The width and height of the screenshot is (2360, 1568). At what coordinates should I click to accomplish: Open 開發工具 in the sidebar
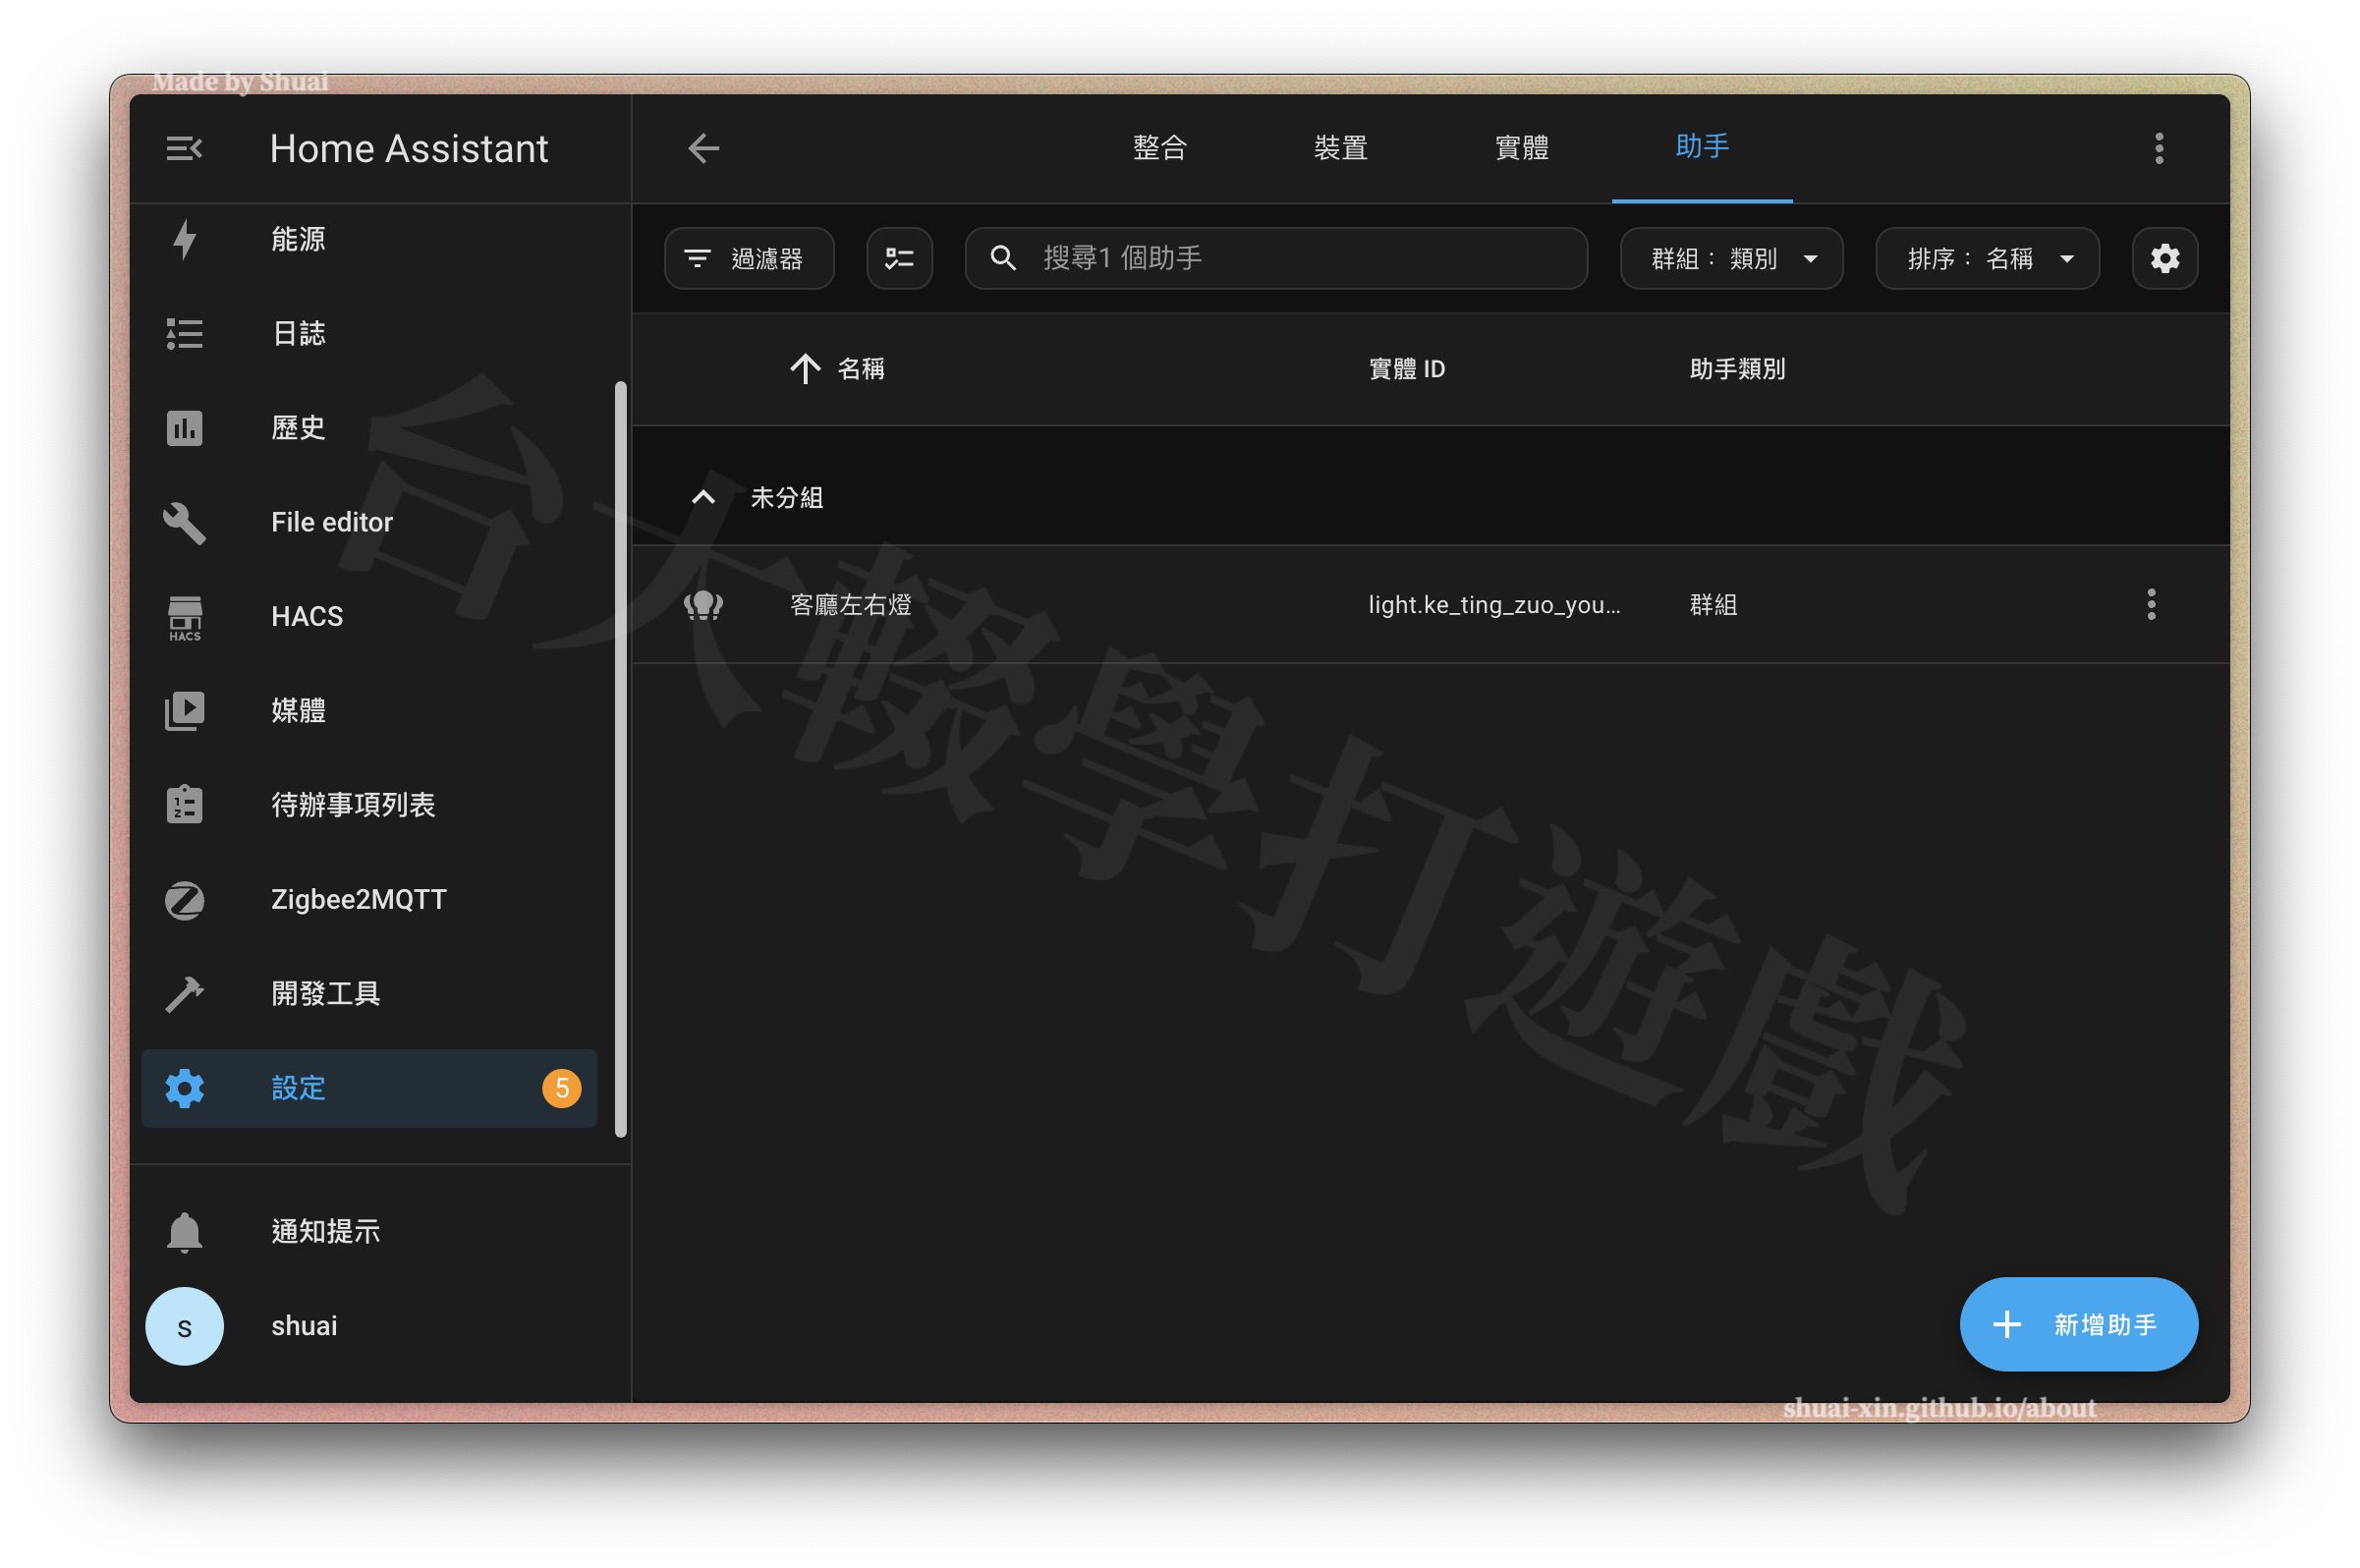pos(369,994)
